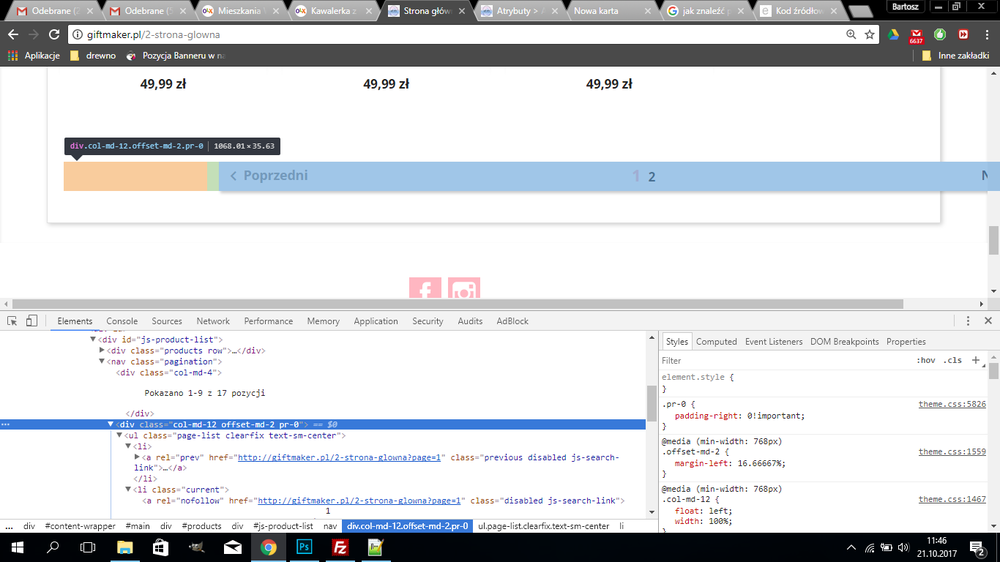1000x562 pixels.
Task: Collapse ul page-list node
Action: coord(119,435)
